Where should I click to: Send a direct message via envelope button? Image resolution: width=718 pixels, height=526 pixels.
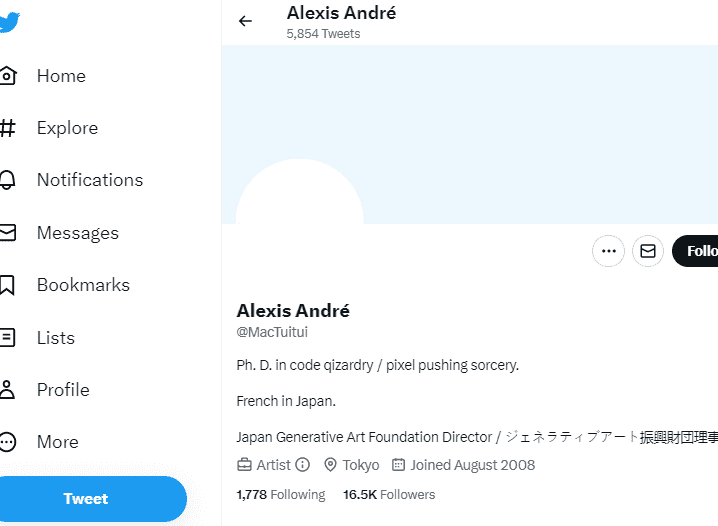pos(648,251)
